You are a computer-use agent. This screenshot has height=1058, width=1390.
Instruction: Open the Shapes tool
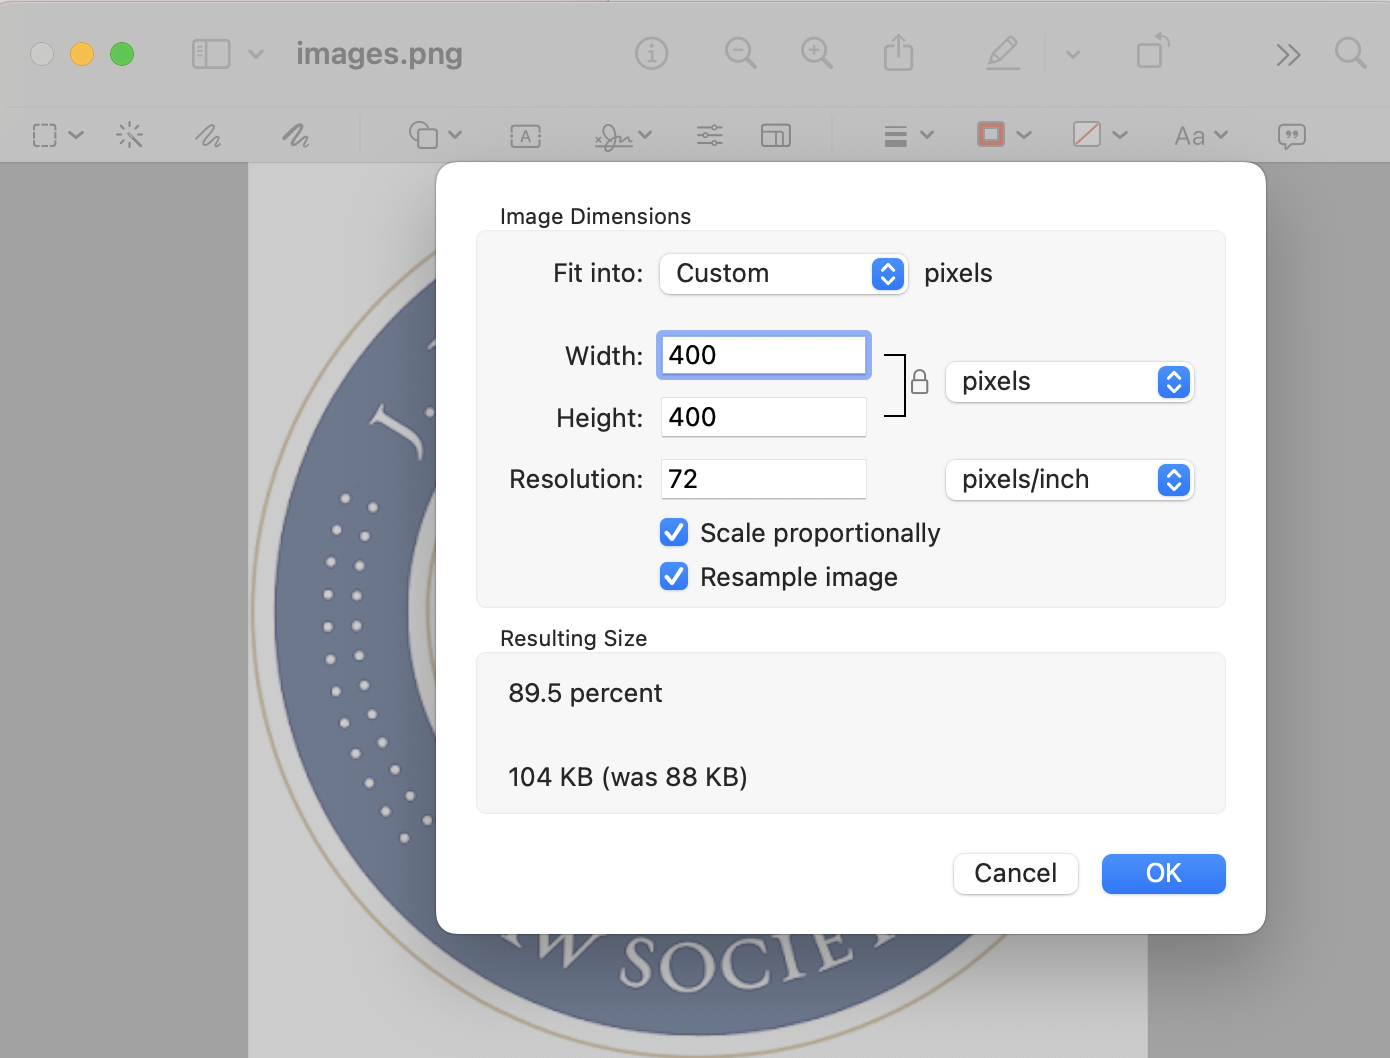coord(423,135)
